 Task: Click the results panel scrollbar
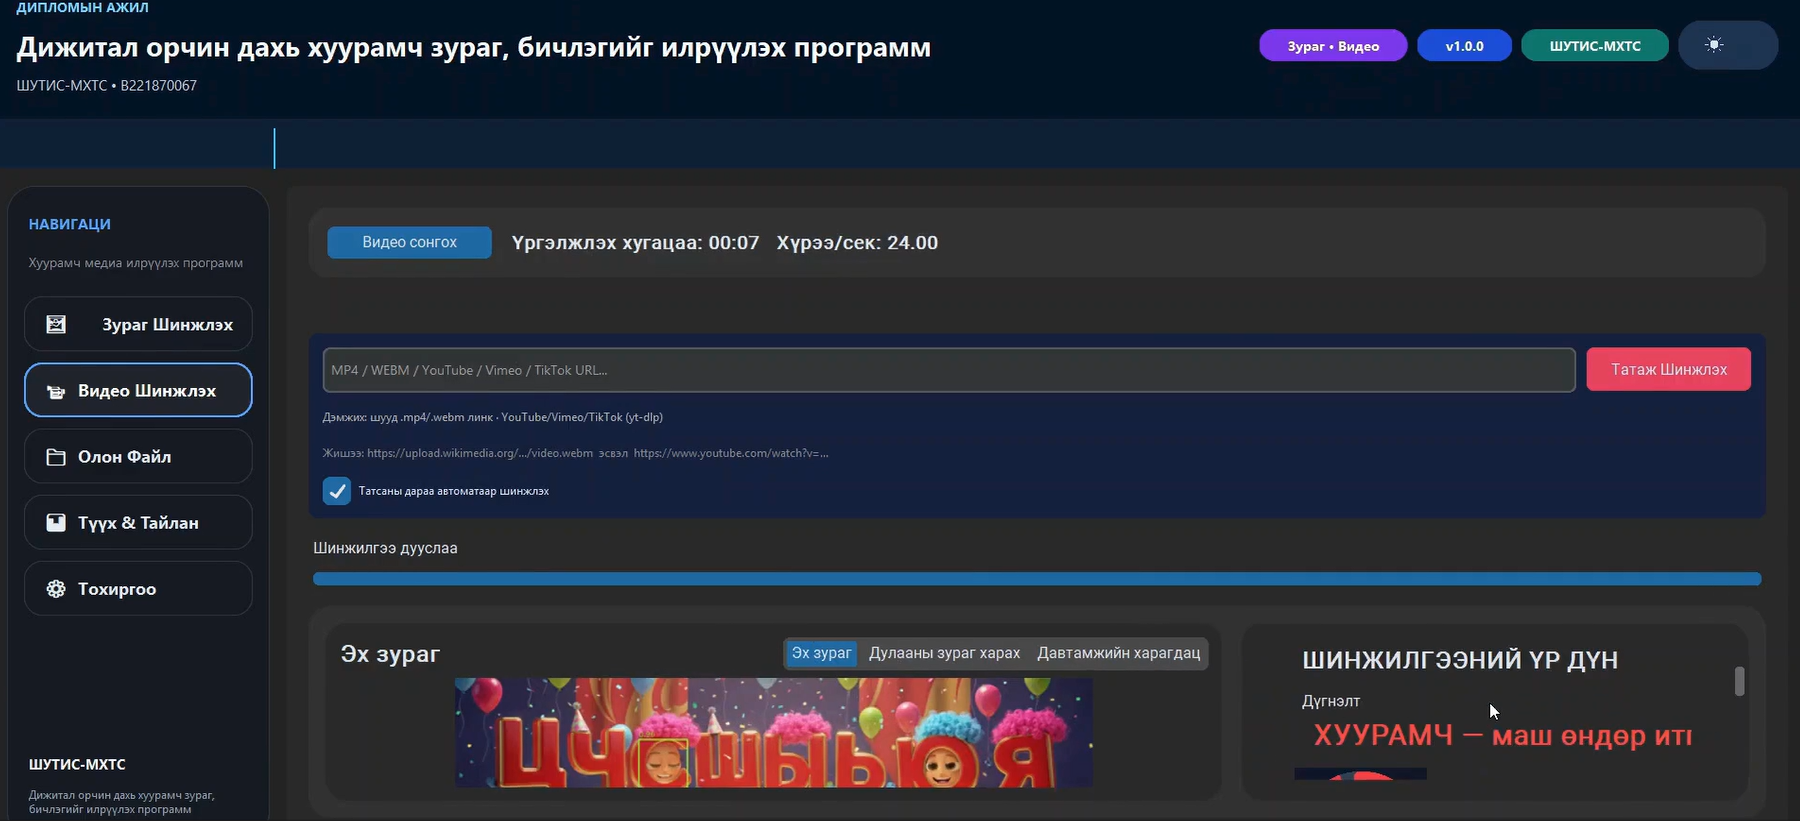point(1739,681)
